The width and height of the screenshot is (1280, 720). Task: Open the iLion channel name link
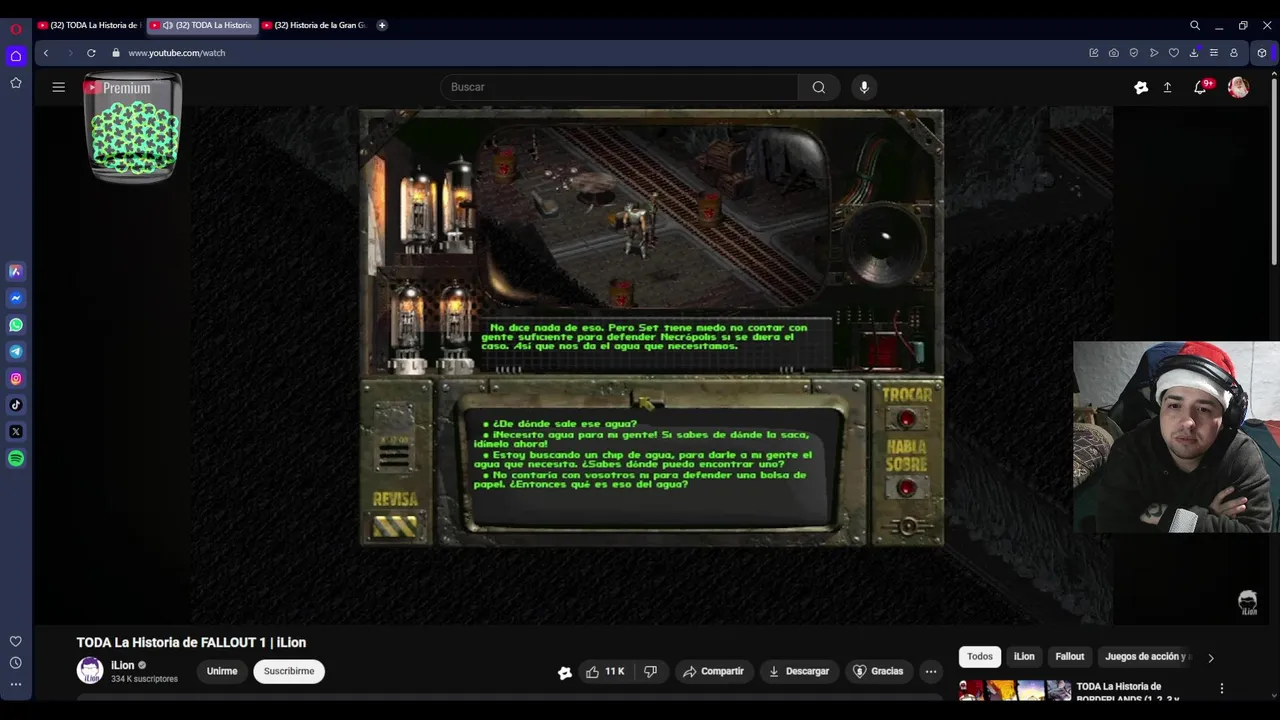pyautogui.click(x=122, y=665)
